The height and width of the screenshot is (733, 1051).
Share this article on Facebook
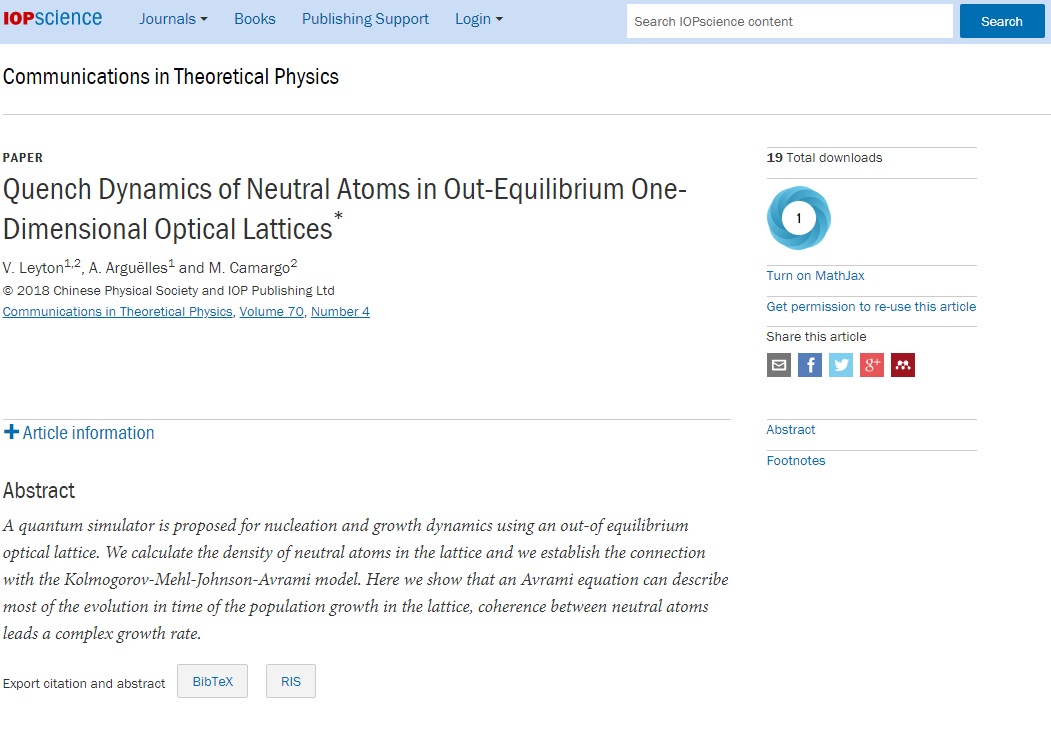coord(810,365)
